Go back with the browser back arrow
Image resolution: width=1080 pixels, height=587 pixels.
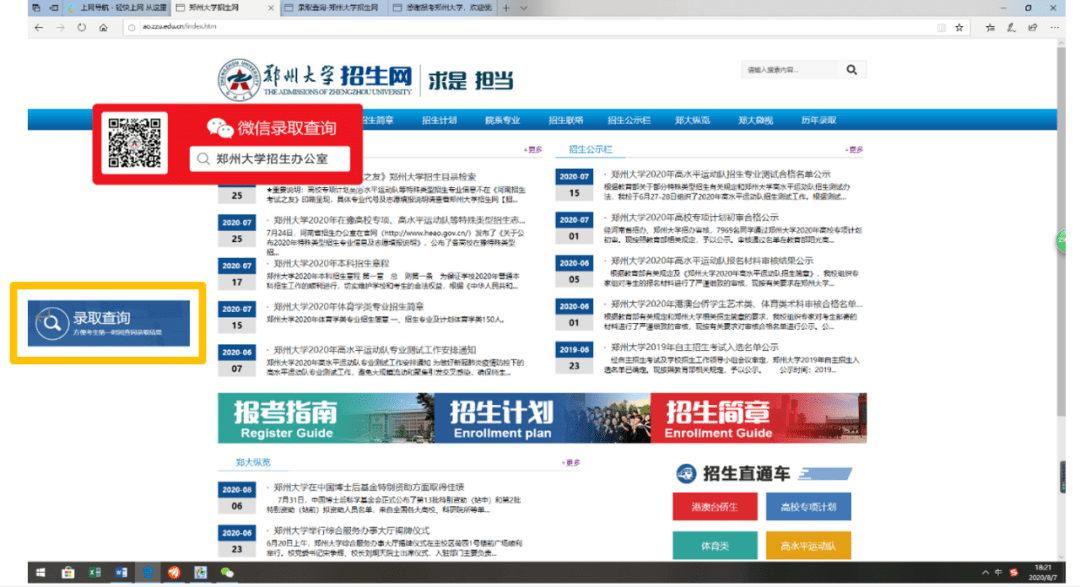pos(39,28)
